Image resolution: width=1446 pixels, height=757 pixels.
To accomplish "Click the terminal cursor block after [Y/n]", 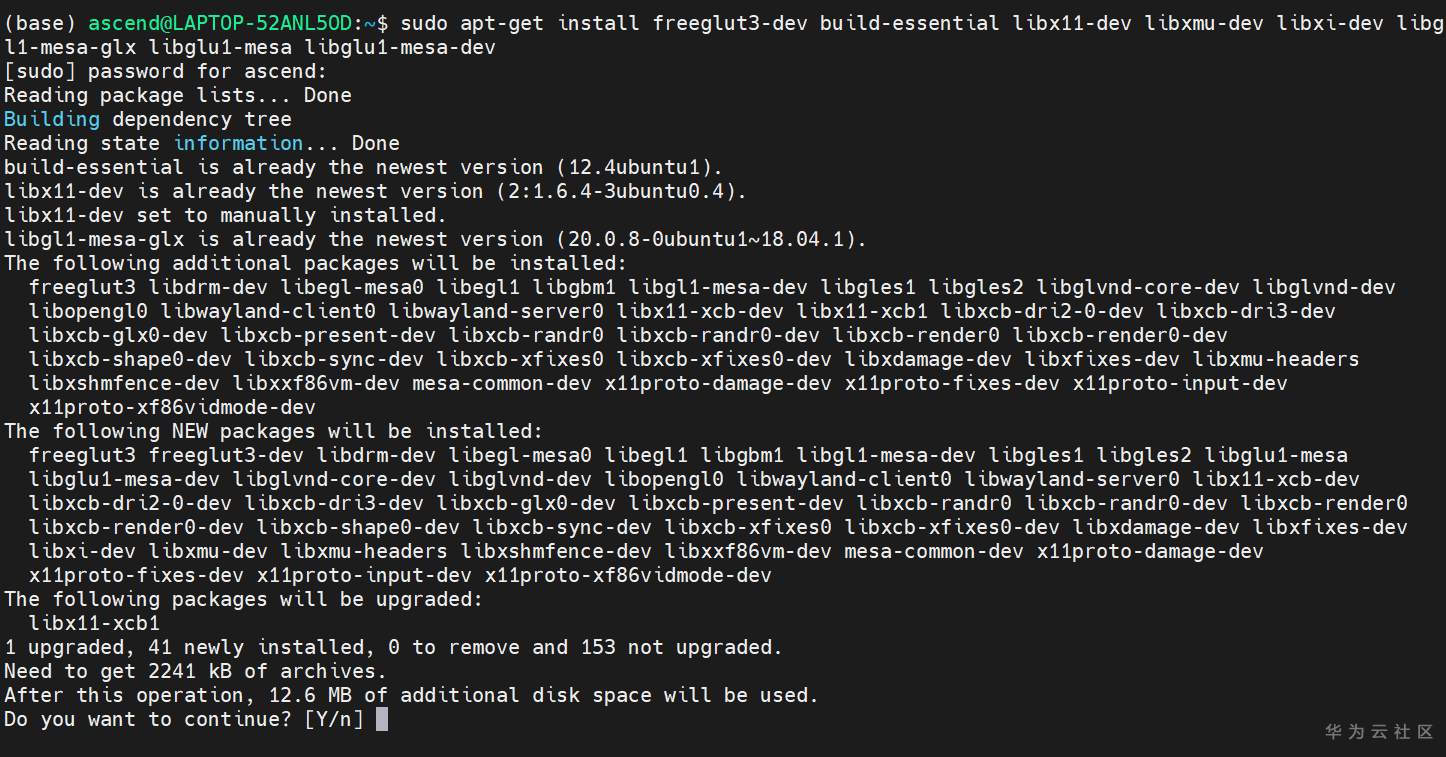I will point(381,719).
